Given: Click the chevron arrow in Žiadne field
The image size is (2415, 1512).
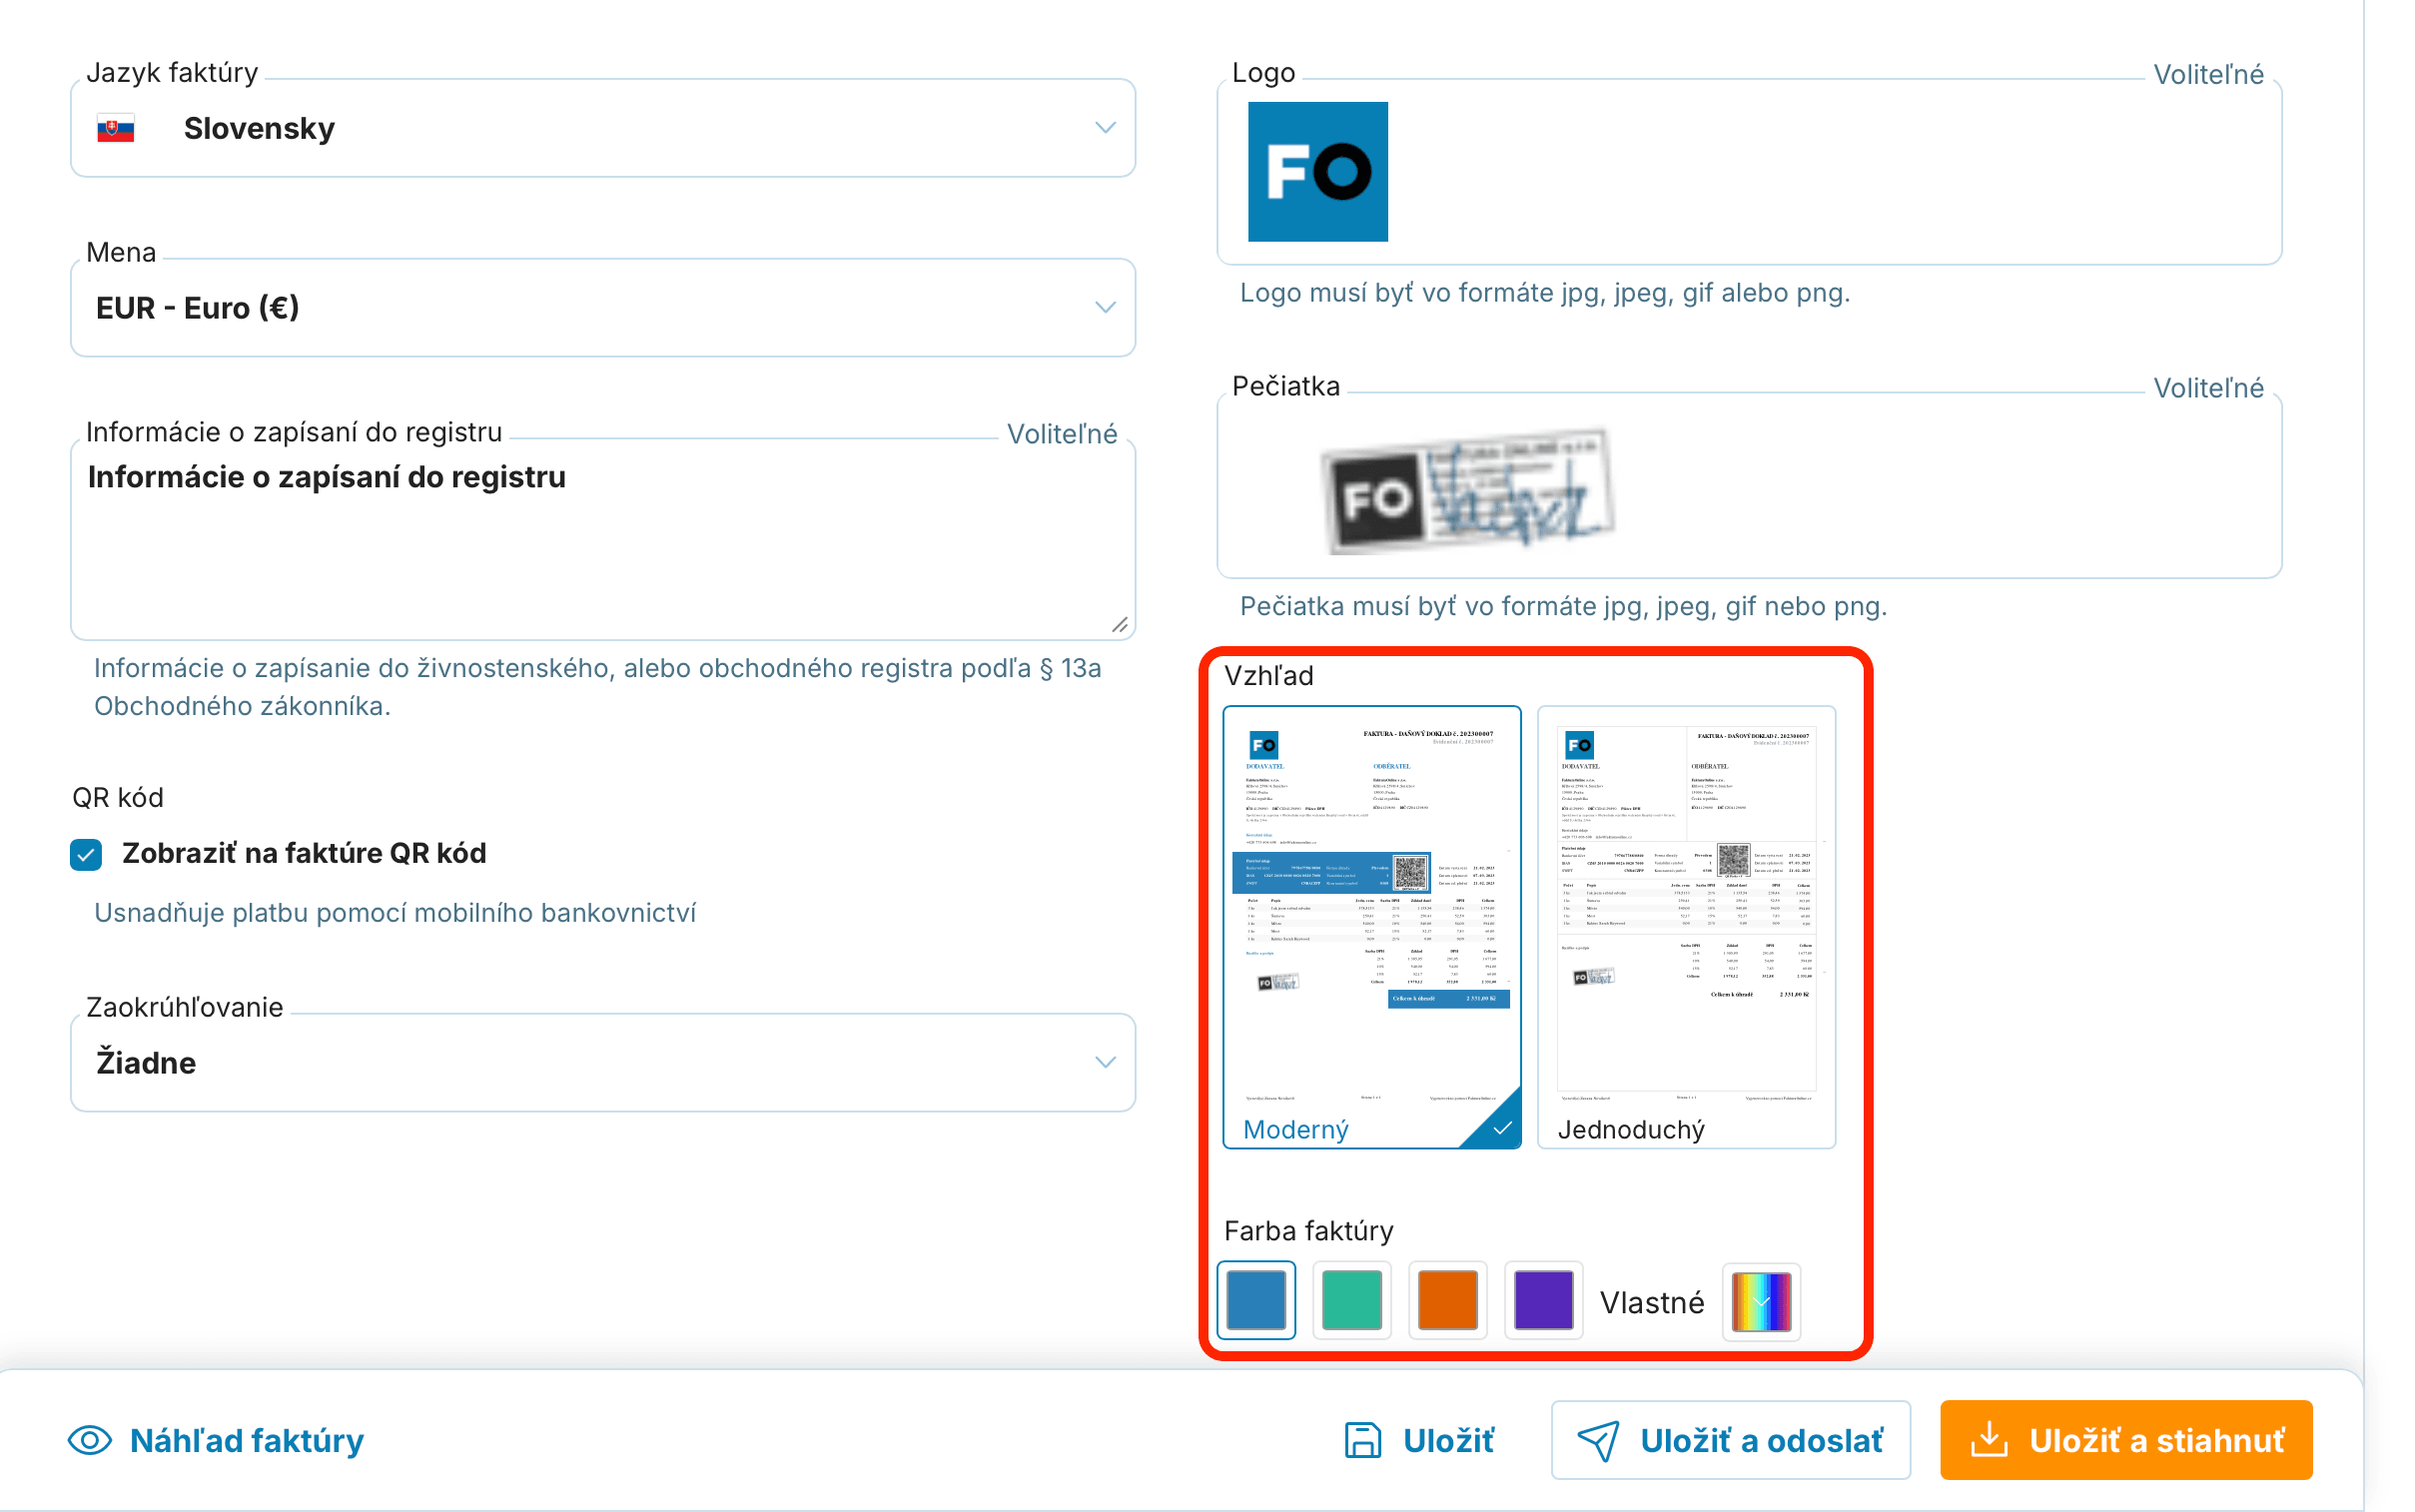Looking at the screenshot, I should point(1105,1062).
